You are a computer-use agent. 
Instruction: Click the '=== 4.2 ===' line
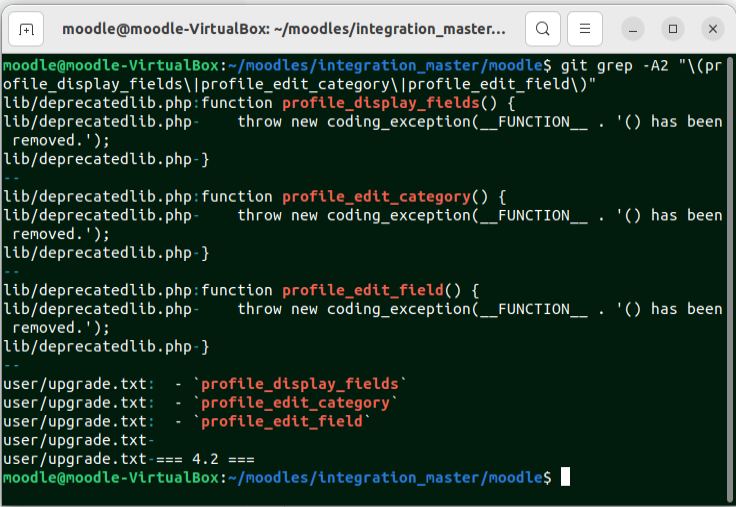129,459
